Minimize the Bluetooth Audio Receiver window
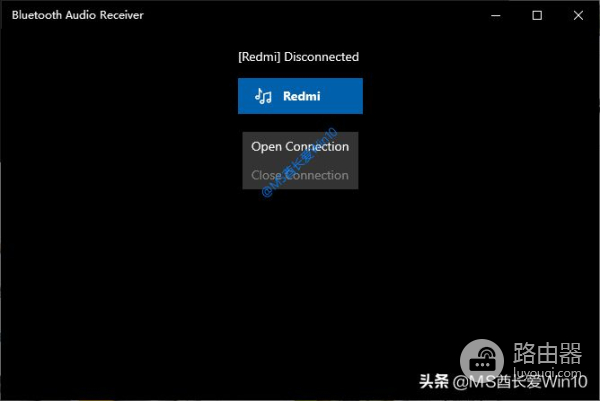Viewport: 600px width, 401px height. tap(496, 15)
